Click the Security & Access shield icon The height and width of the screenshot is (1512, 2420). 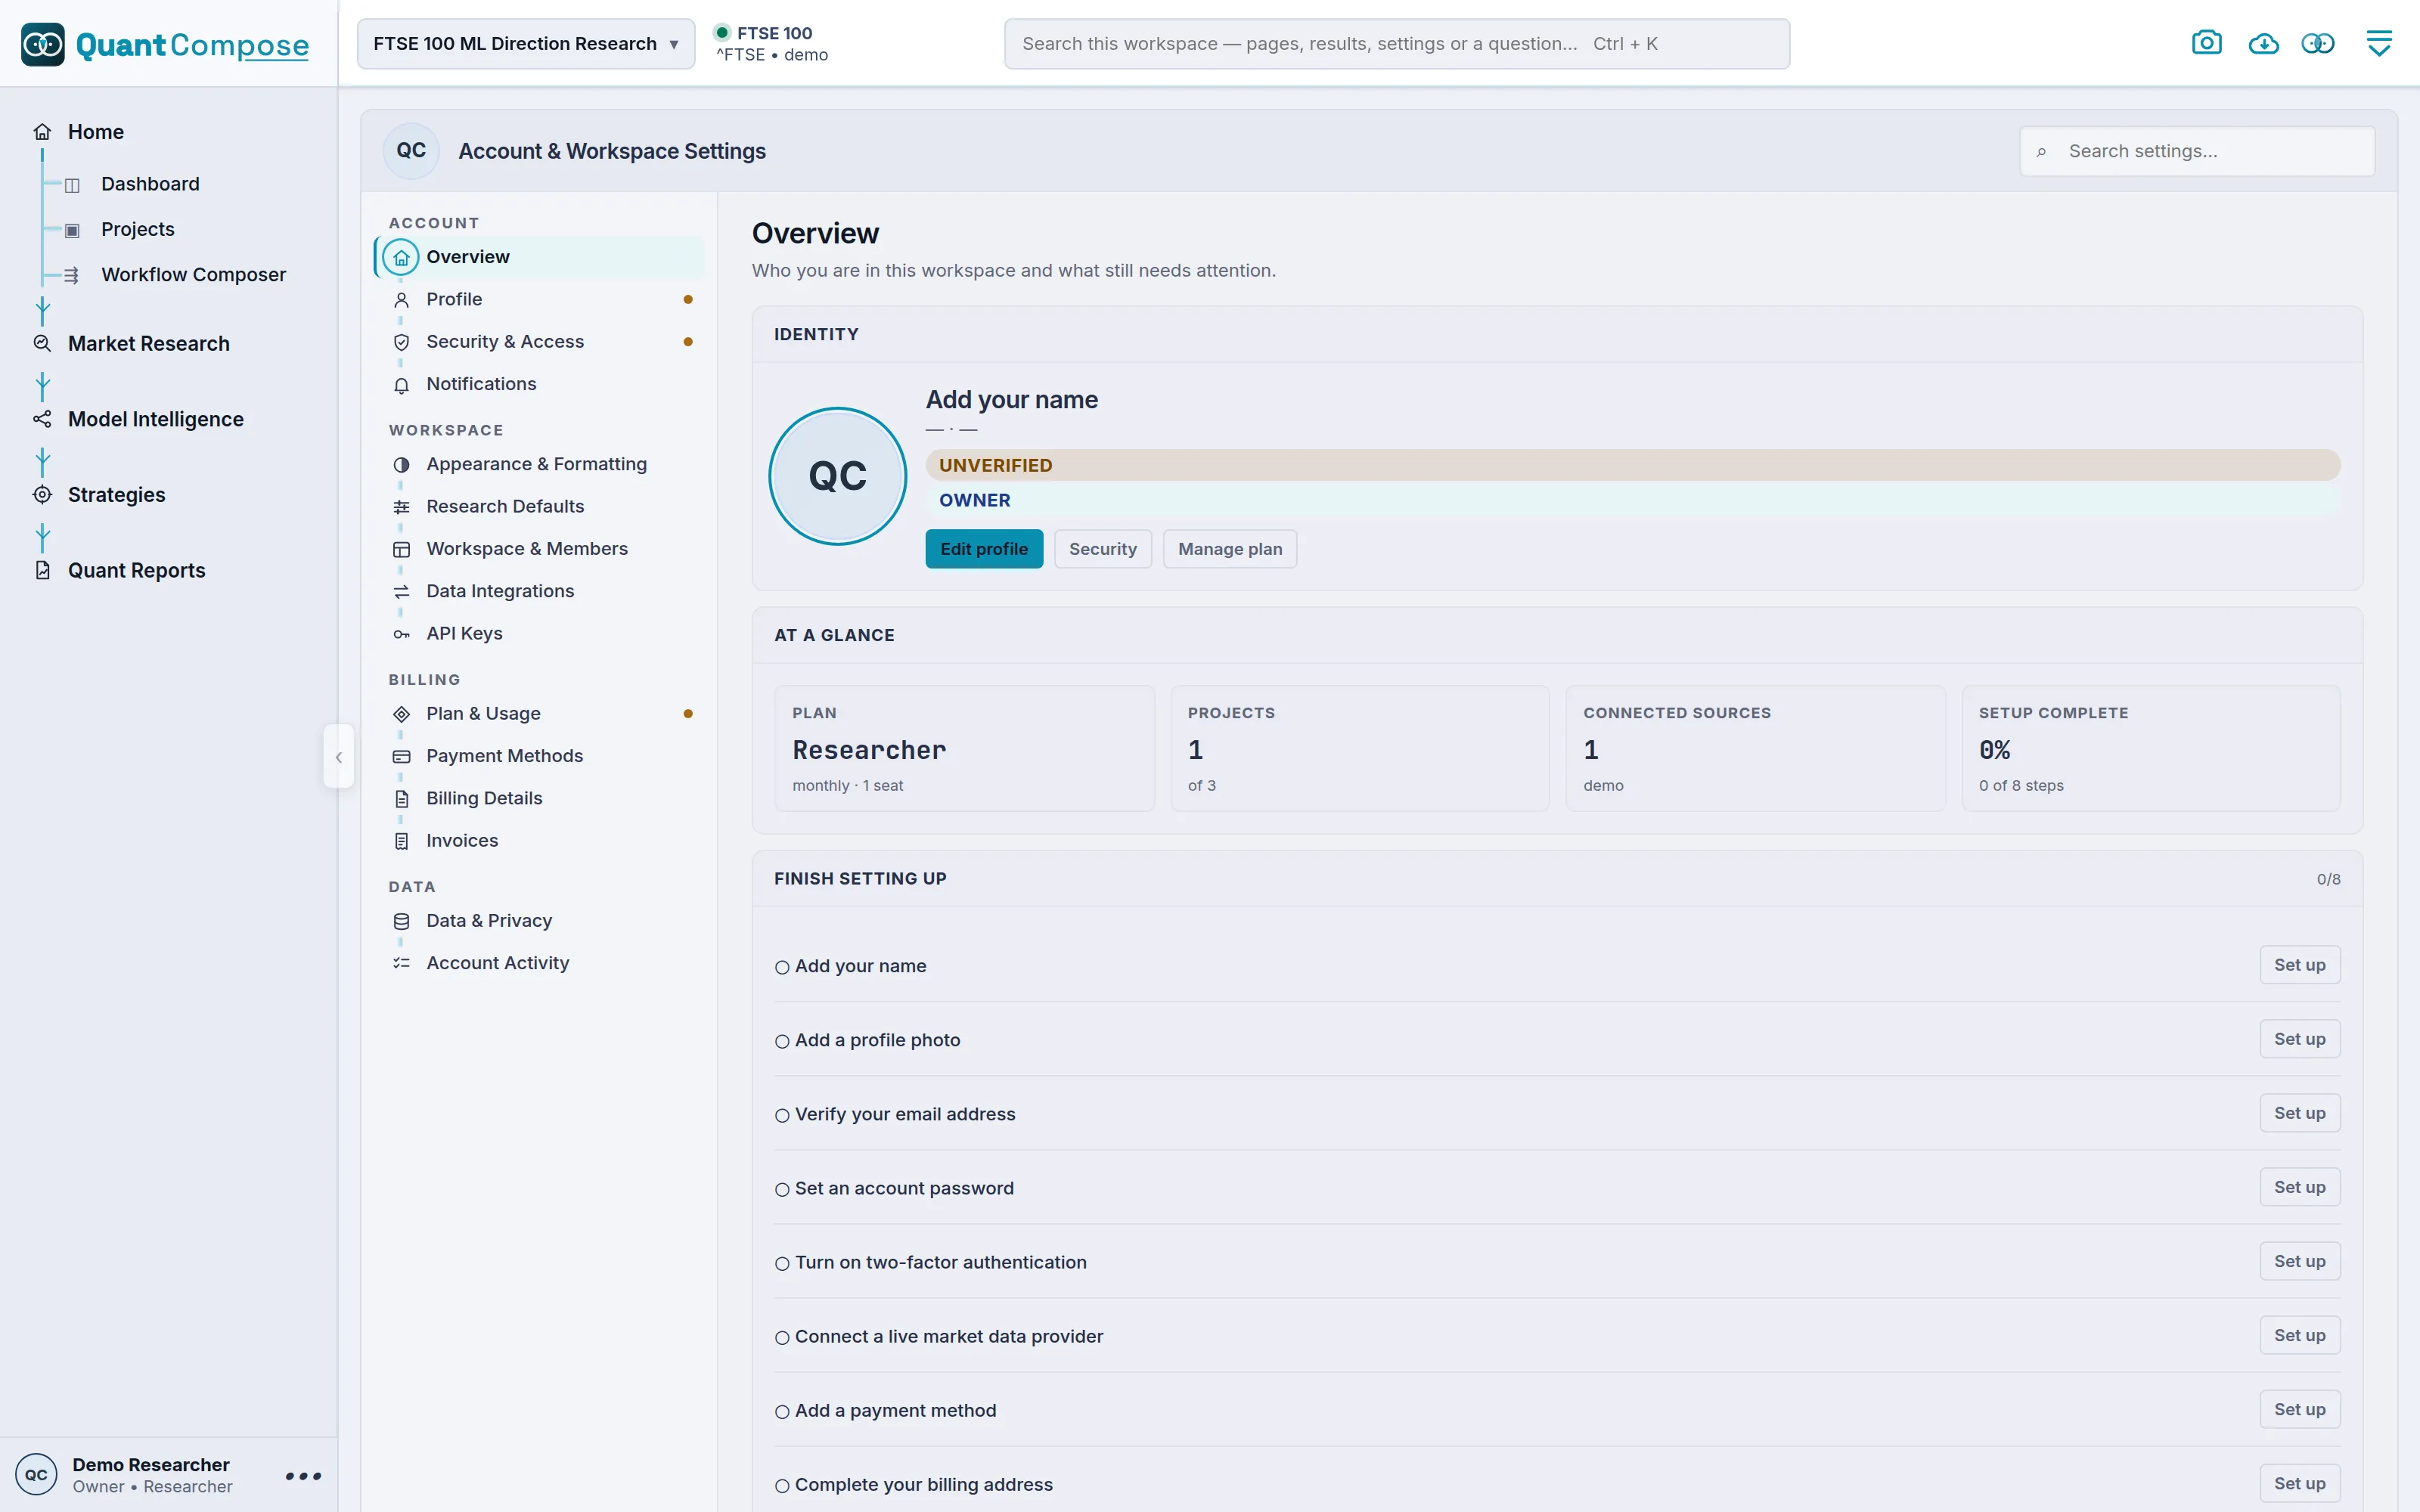401,342
